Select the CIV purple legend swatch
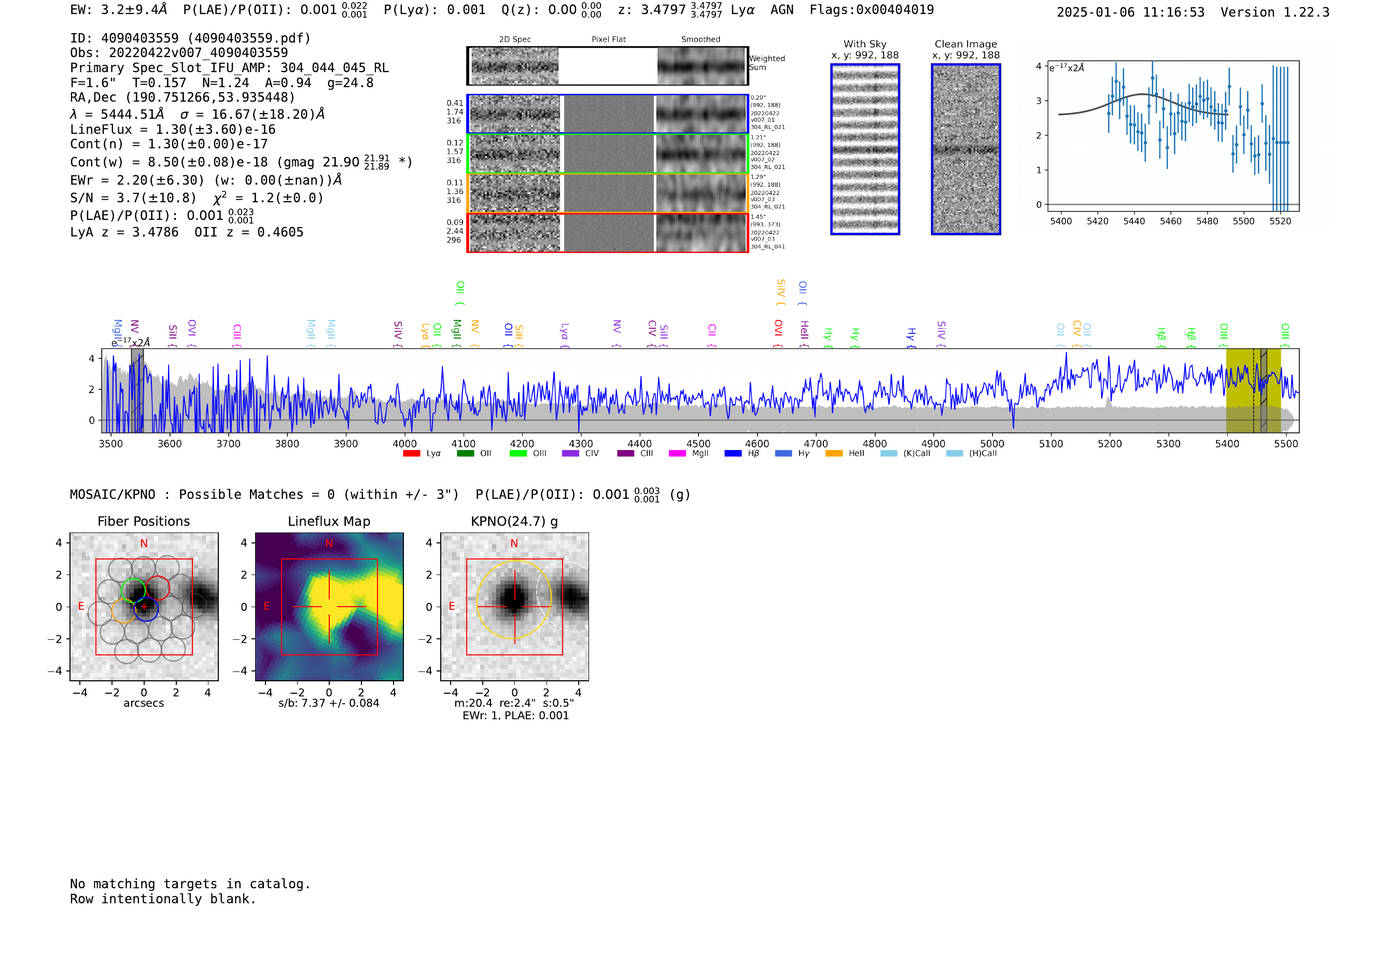The width and height of the screenshot is (1400, 953). (571, 454)
